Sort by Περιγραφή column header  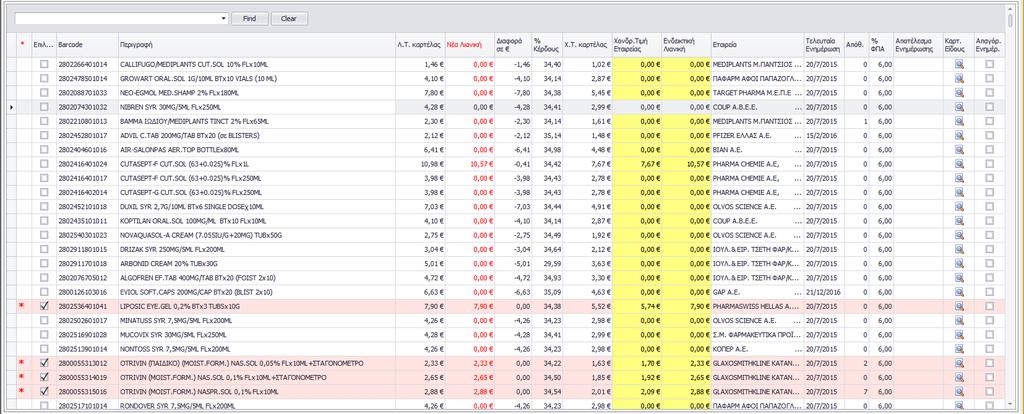click(x=257, y=44)
